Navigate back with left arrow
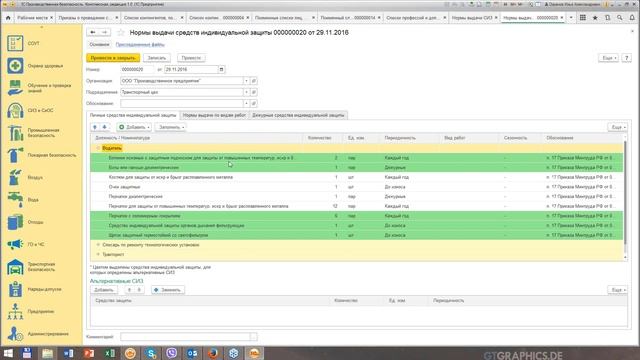Viewport: 640px width, 360px height. point(93,32)
